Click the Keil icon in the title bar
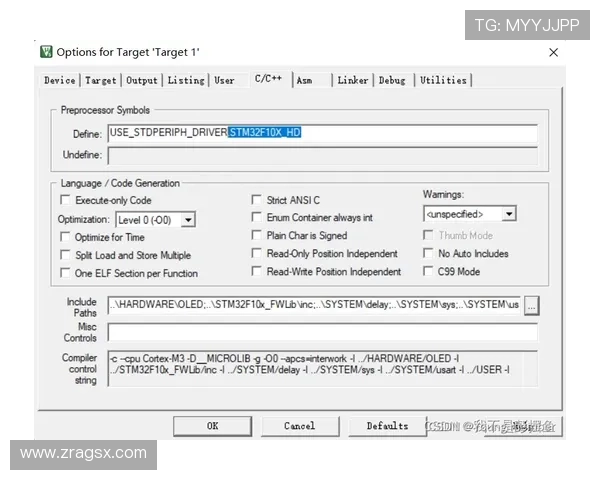600x480 pixels. [46, 52]
